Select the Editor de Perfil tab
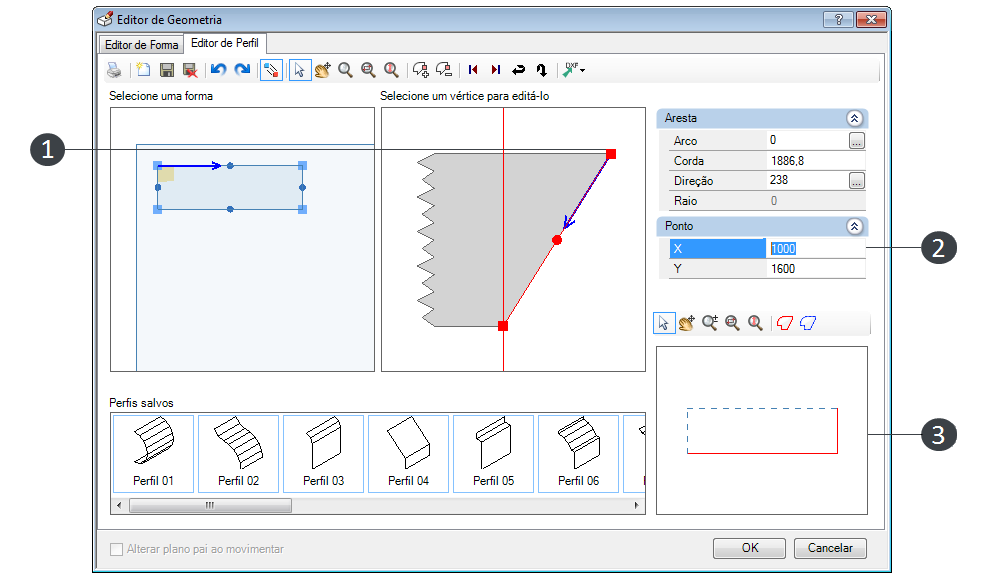This screenshot has width=990, height=579. point(225,43)
